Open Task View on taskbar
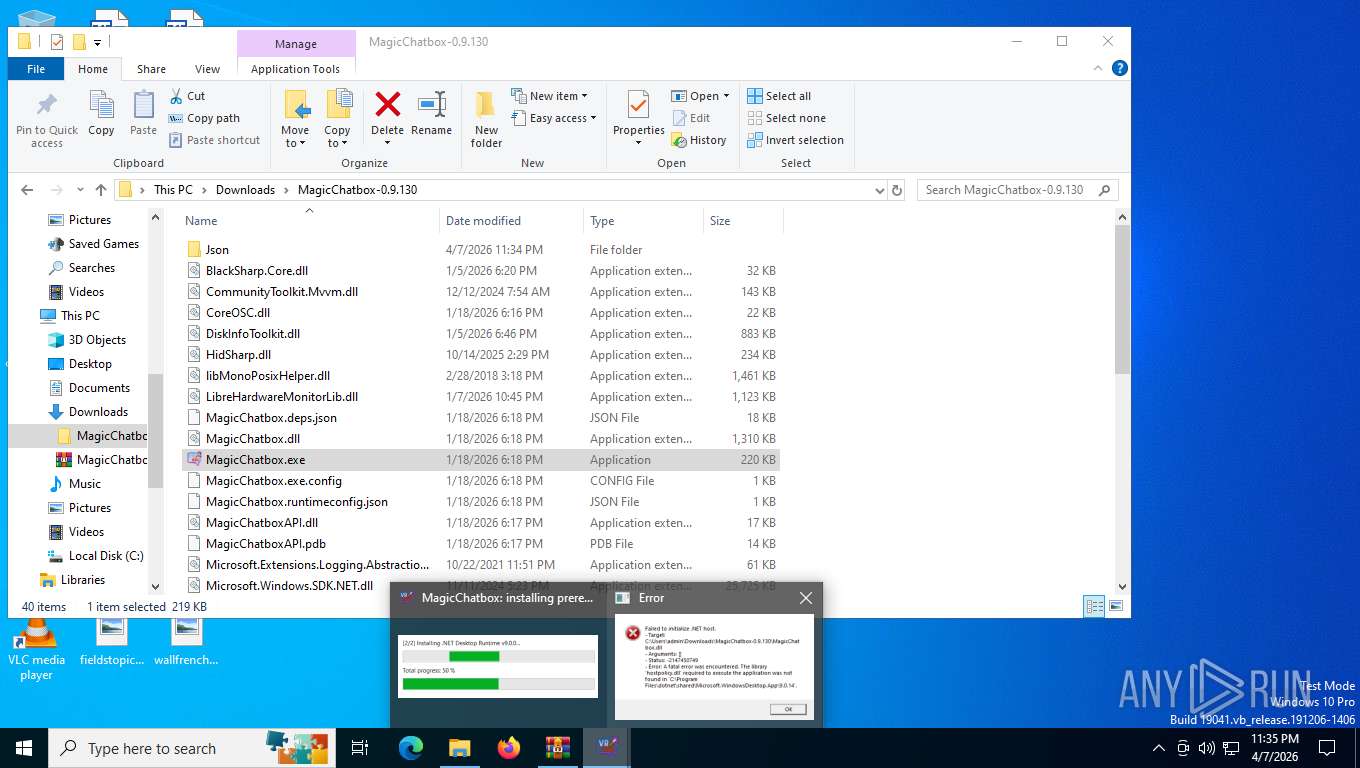The image size is (1360, 768). (360, 748)
